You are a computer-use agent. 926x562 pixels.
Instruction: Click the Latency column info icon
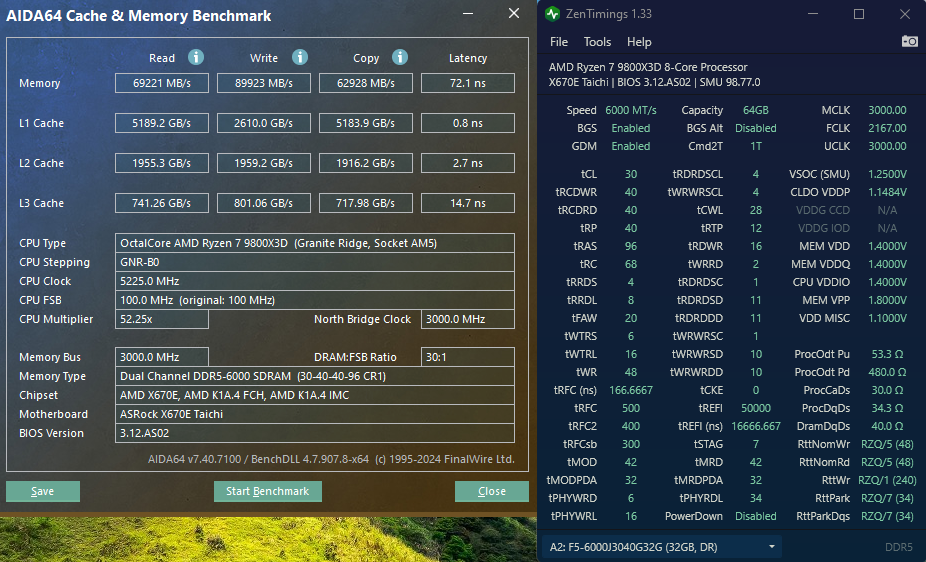(x=468, y=58)
